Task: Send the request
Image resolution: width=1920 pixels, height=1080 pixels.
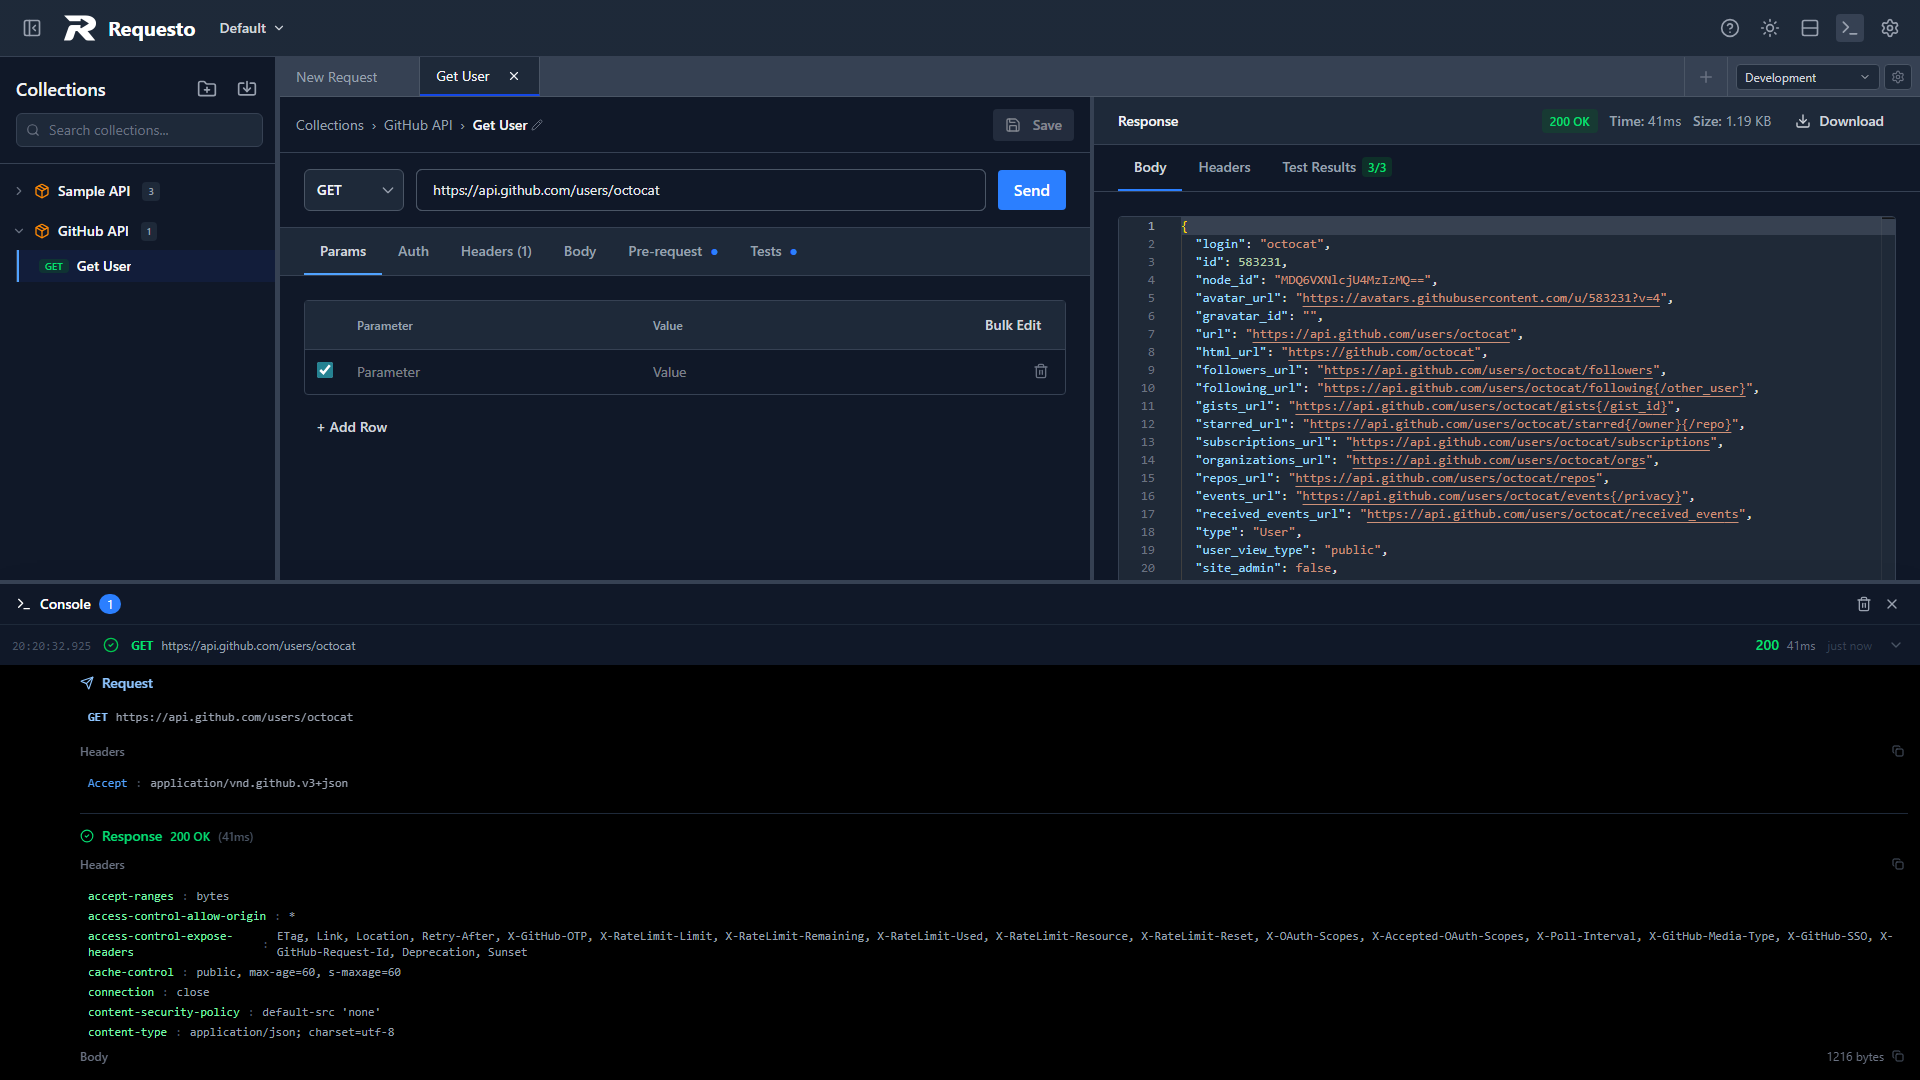Action: pos(1032,190)
